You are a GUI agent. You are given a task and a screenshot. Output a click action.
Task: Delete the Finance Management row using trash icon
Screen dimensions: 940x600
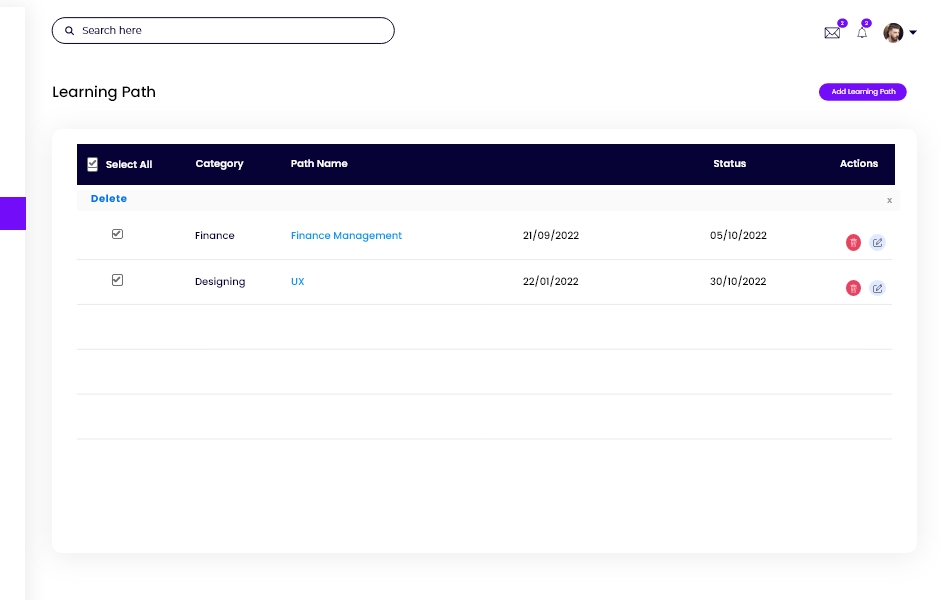tap(853, 242)
